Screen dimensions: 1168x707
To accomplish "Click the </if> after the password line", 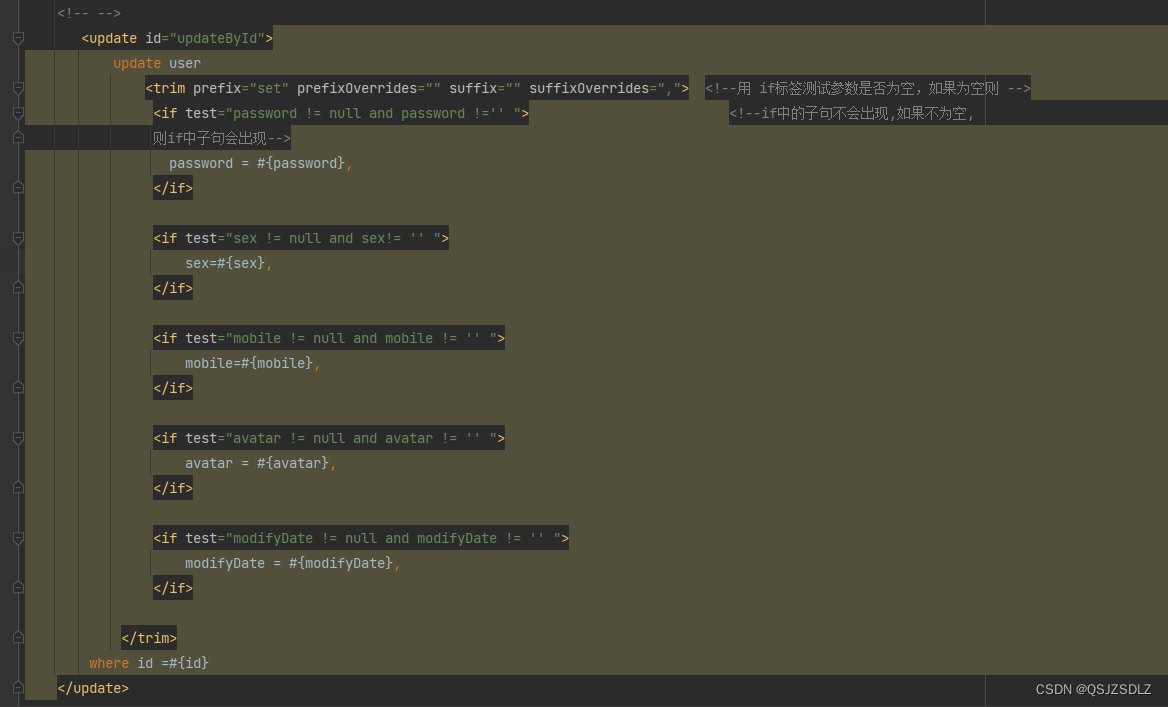I will [x=173, y=188].
